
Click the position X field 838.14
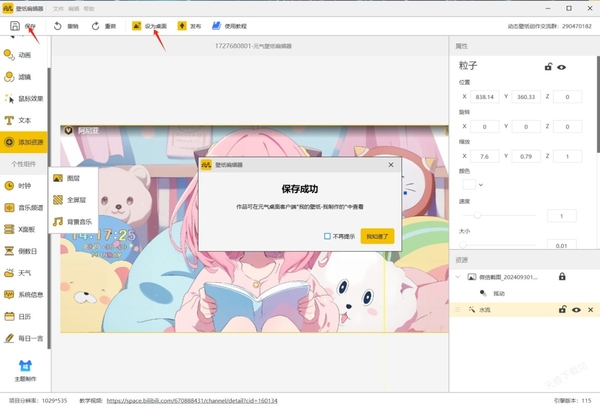484,97
